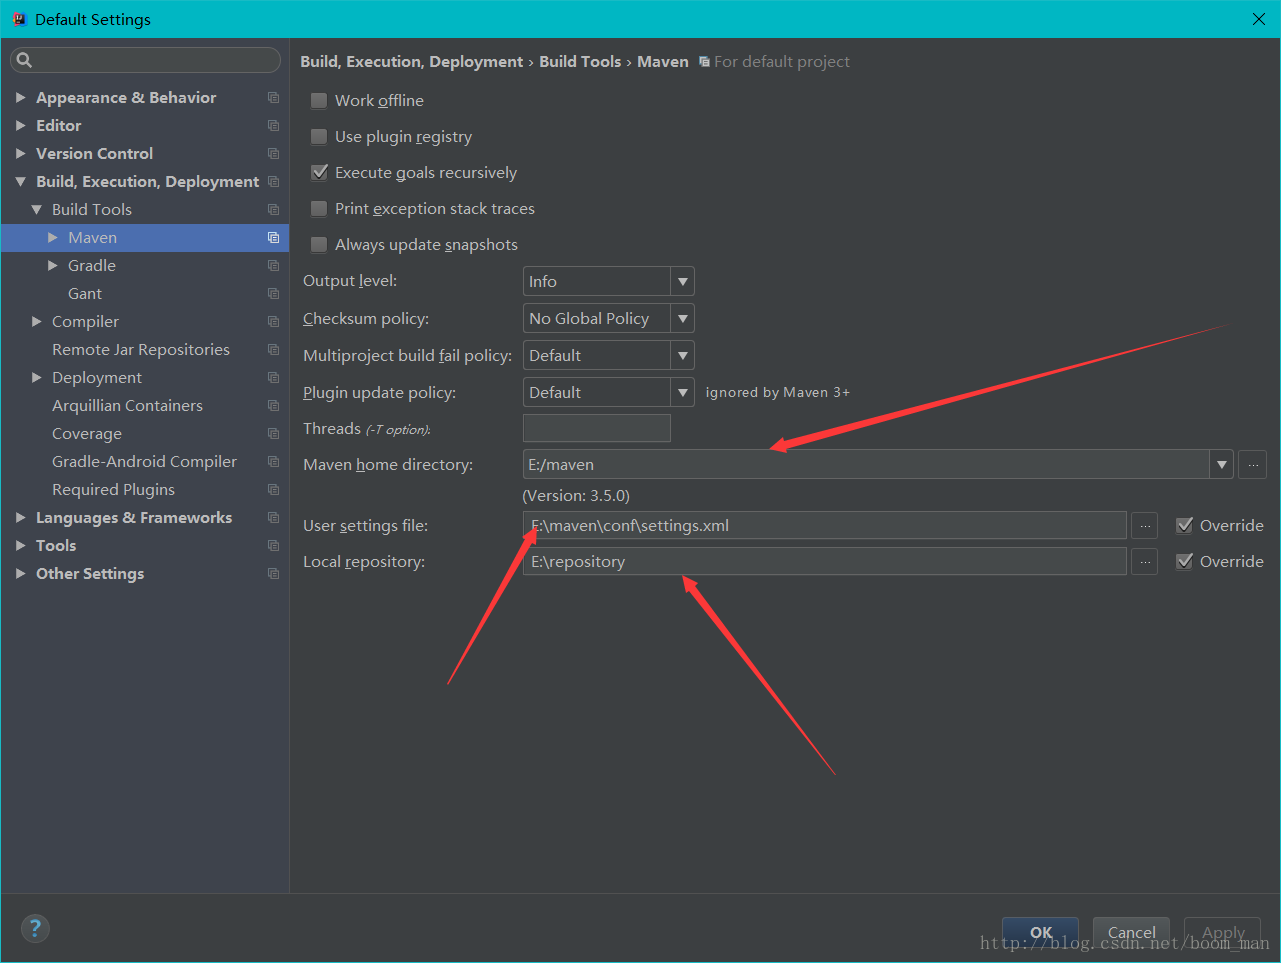
Task: Click project-level icon beside Version Control
Action: pos(273,154)
